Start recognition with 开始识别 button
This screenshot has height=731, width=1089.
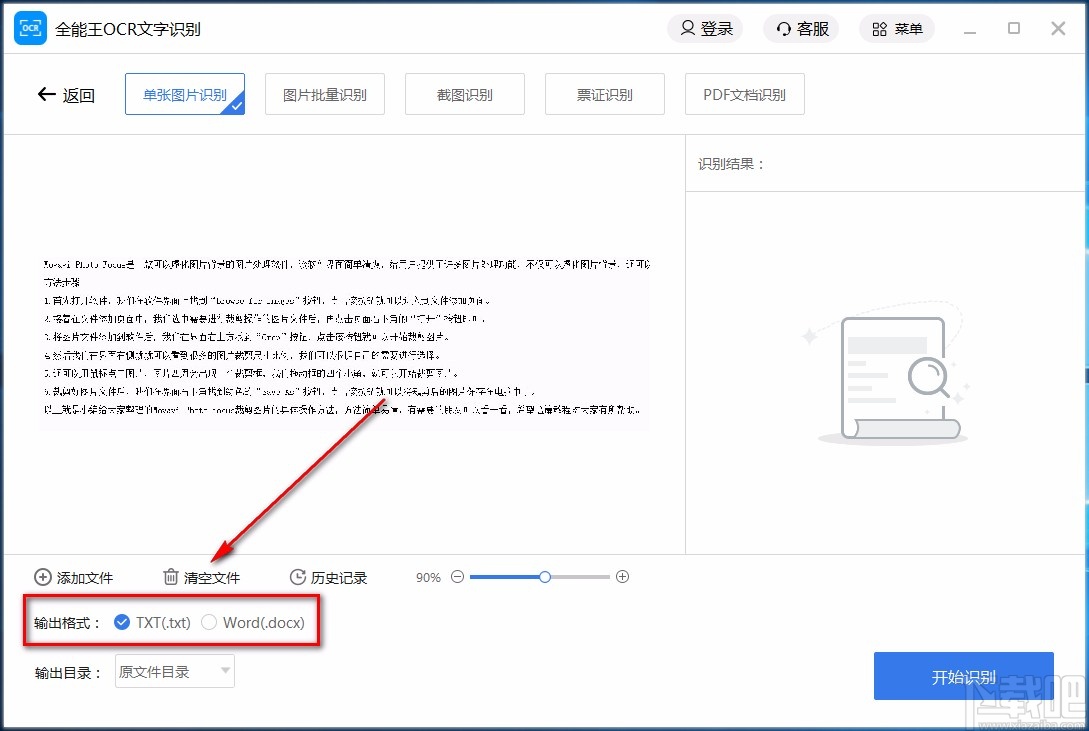pyautogui.click(x=964, y=676)
